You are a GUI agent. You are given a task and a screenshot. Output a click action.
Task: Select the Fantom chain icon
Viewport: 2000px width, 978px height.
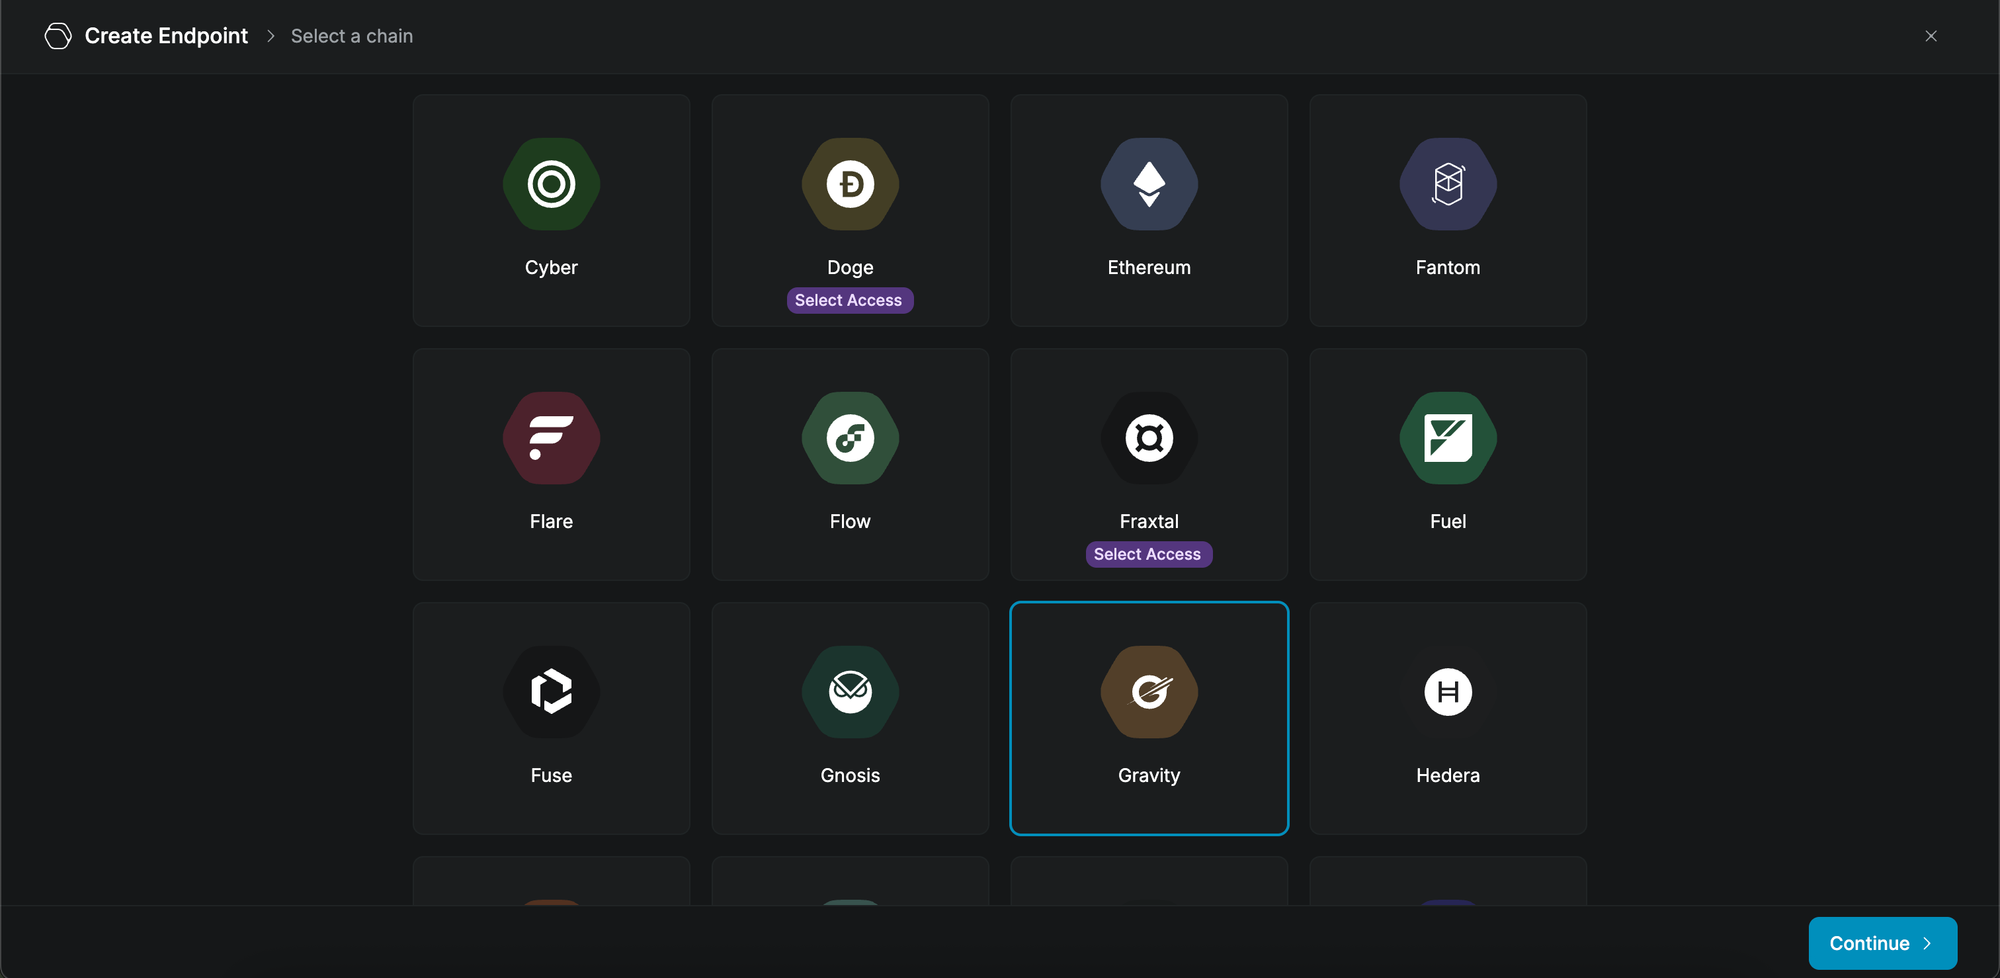1448,184
